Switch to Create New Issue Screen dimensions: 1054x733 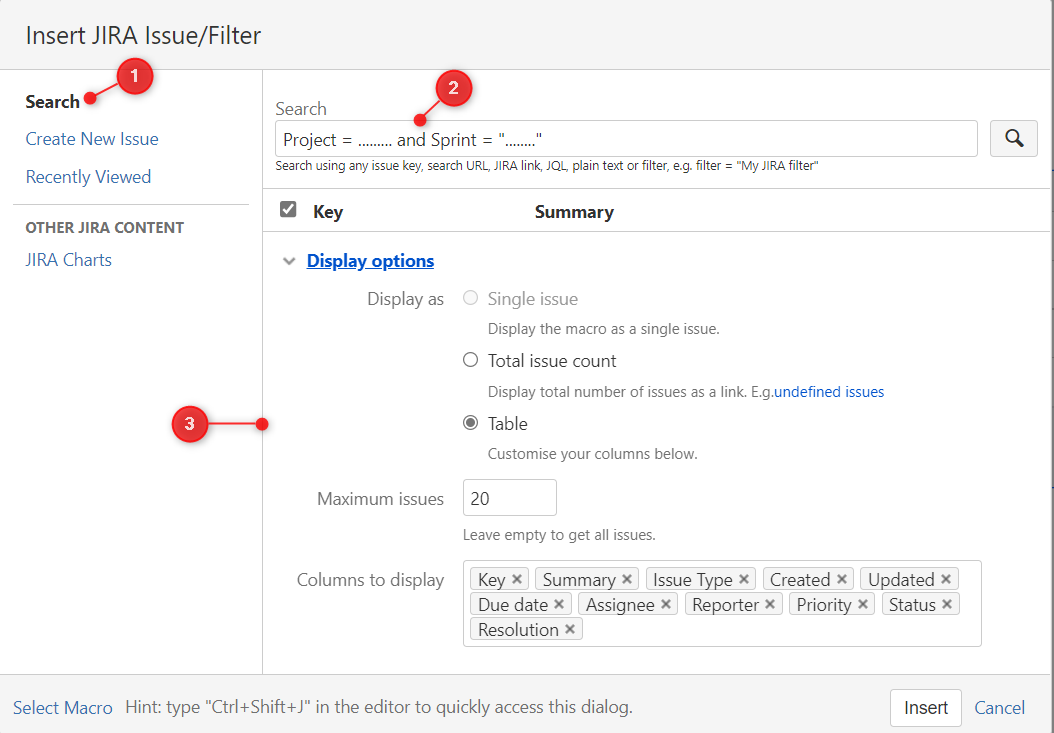(x=92, y=139)
